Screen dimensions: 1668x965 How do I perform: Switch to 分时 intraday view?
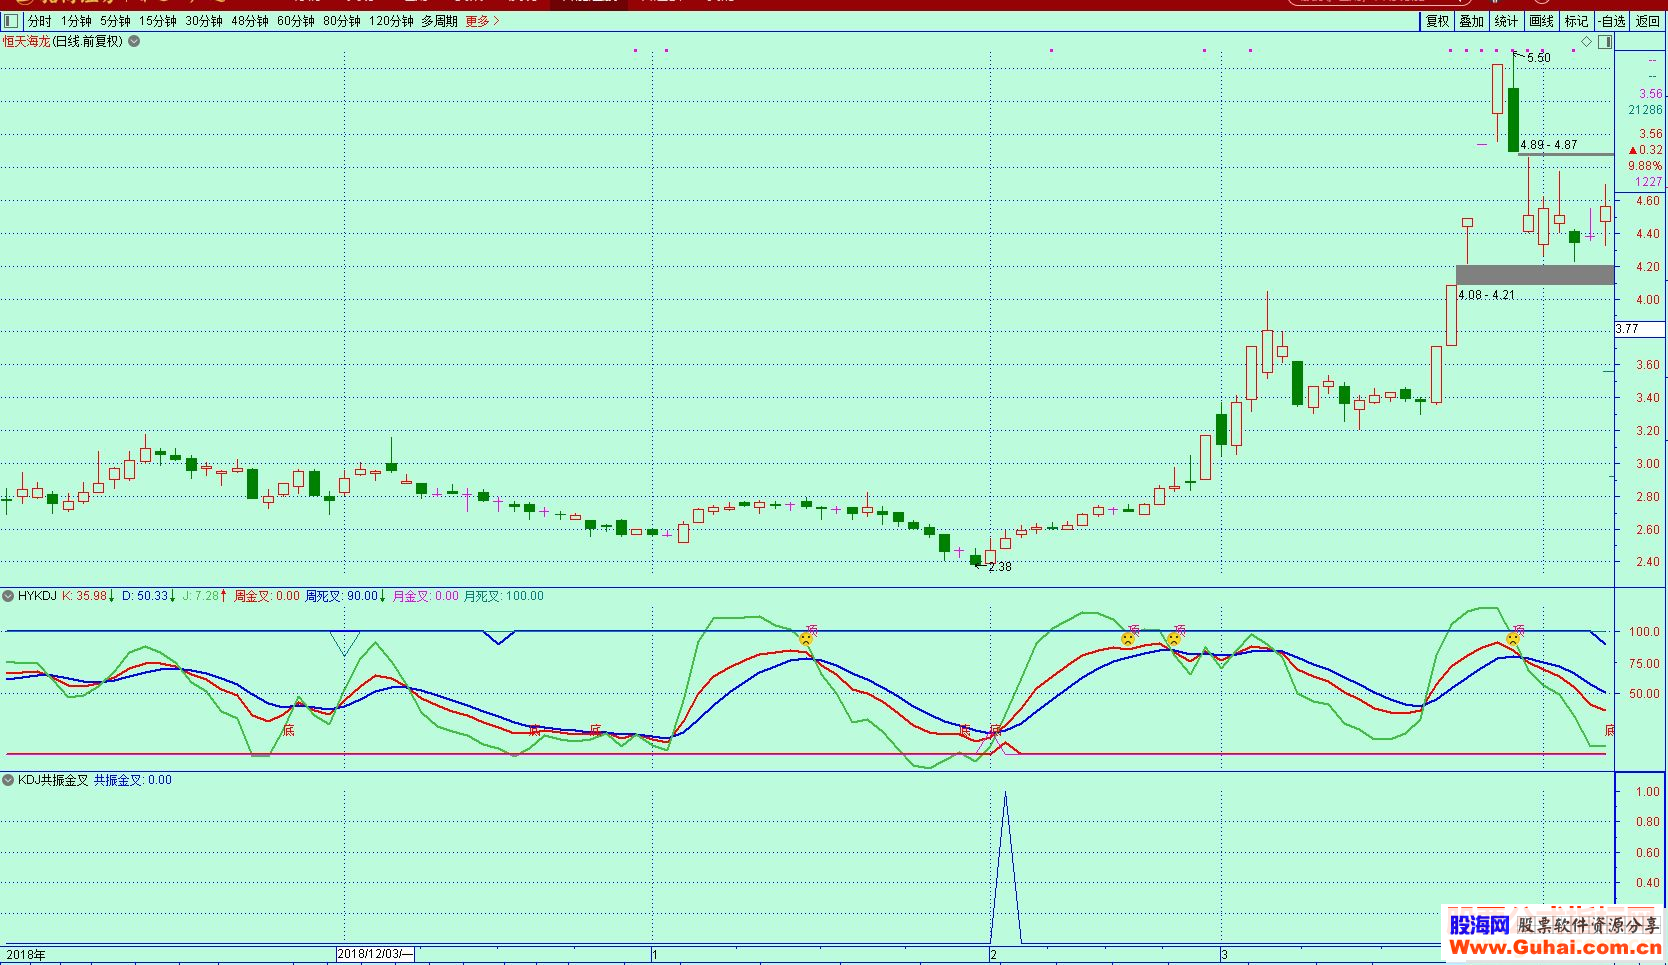coord(39,21)
